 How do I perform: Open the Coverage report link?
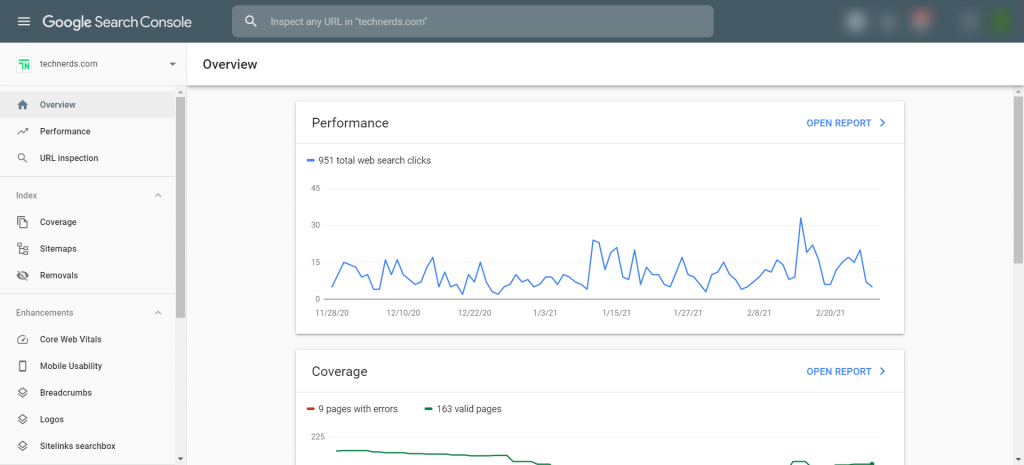click(846, 372)
